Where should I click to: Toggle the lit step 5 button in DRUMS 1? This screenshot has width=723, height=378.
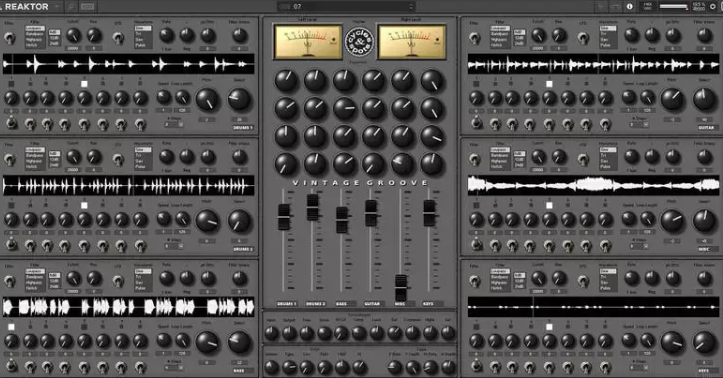84,84
